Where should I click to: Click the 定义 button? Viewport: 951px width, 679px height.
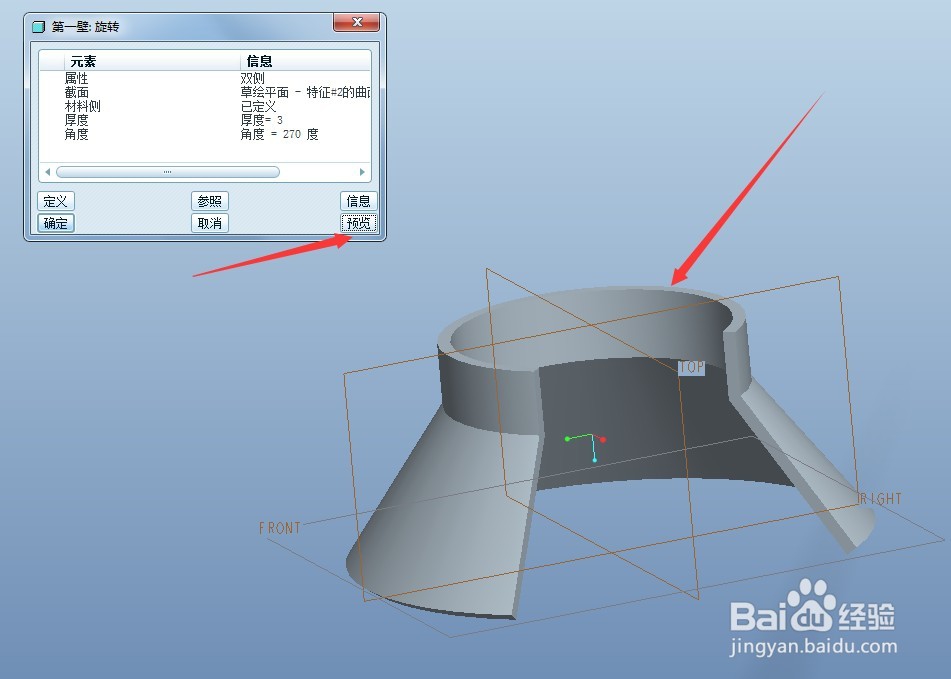pyautogui.click(x=56, y=201)
